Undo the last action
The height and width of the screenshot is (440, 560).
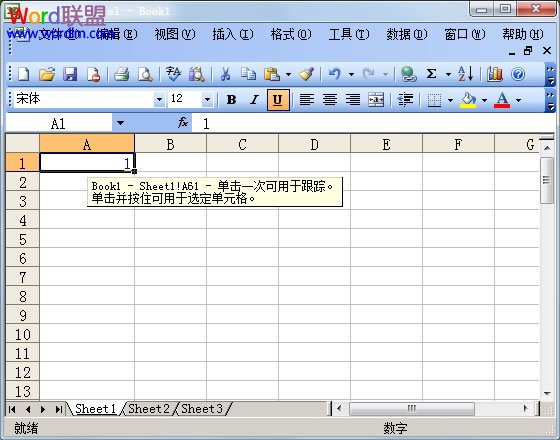[335, 74]
